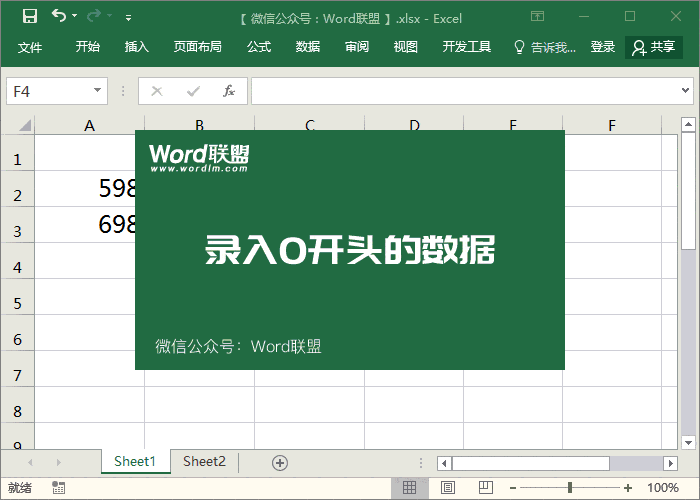Click cell A2 containing 598

tap(85, 189)
